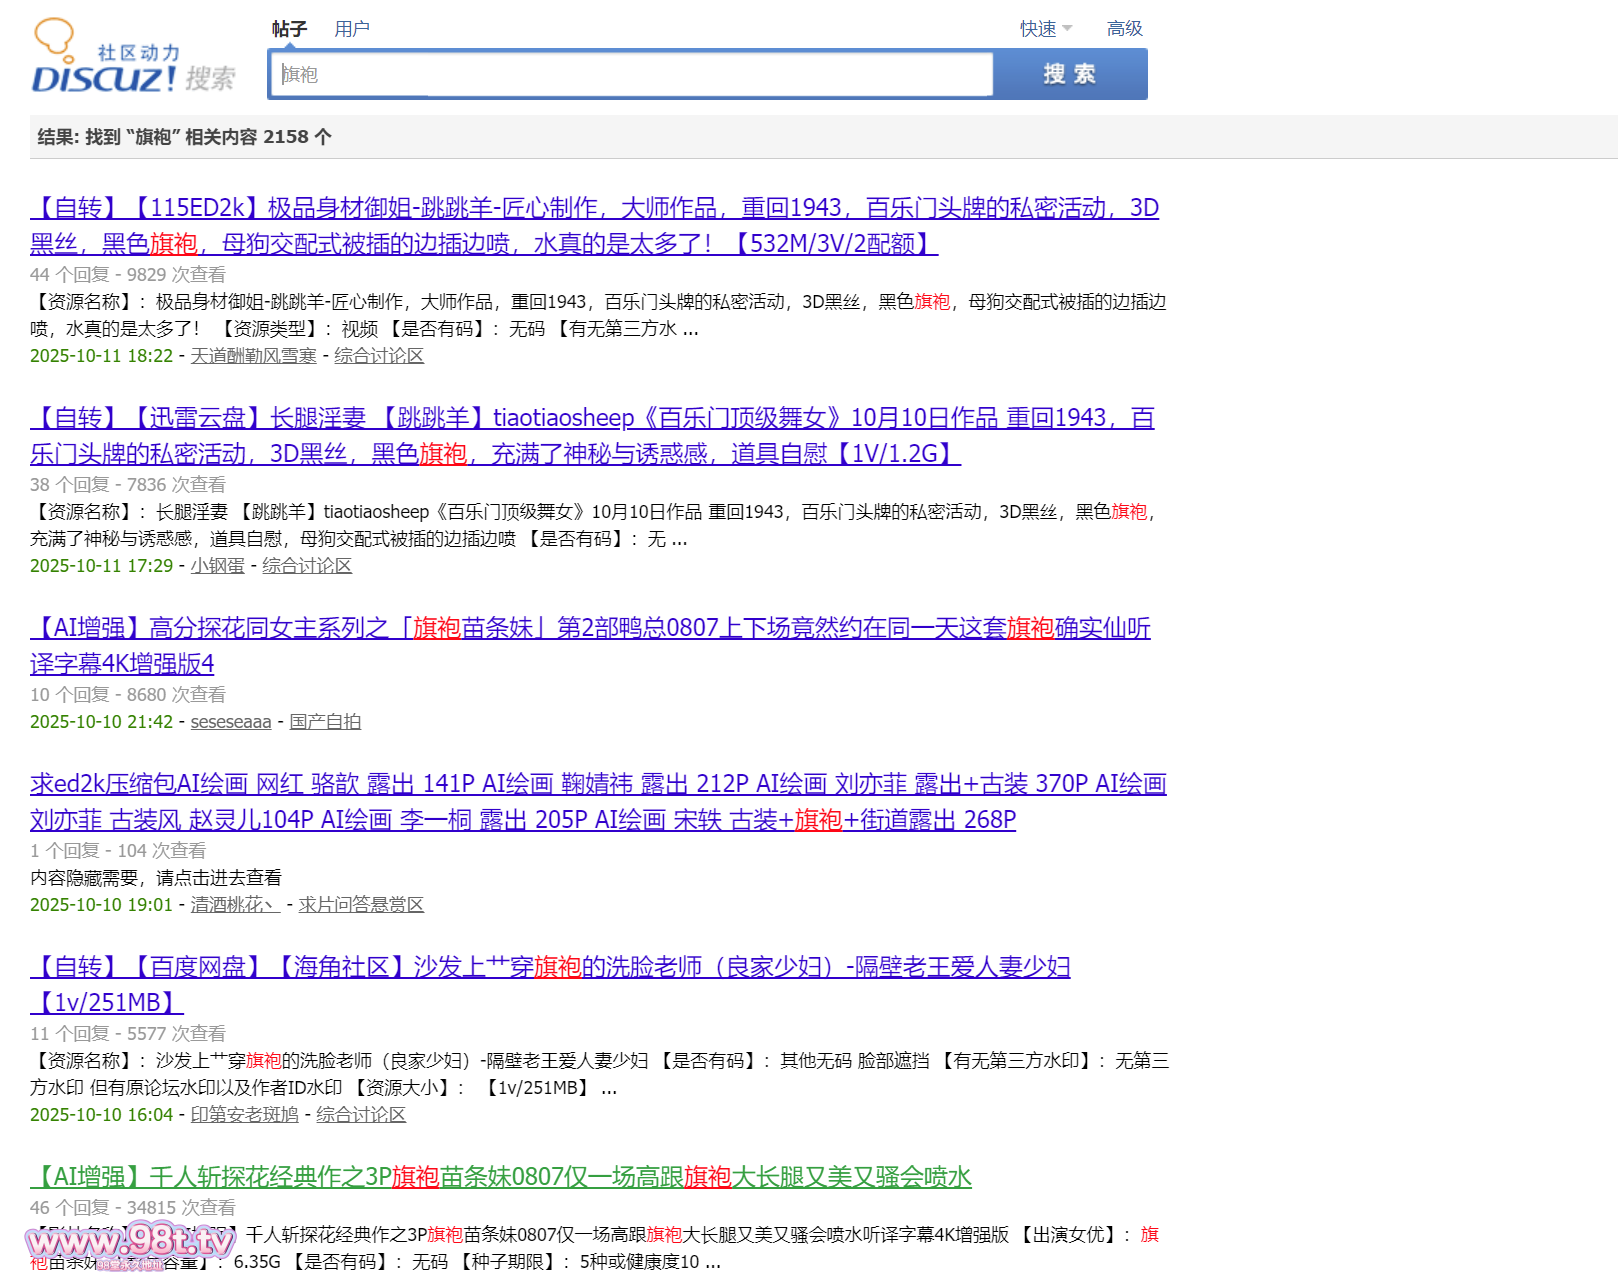The image size is (1618, 1280).
Task: Open the first result starting with 【自转】【115ED2k】
Action: point(594,208)
